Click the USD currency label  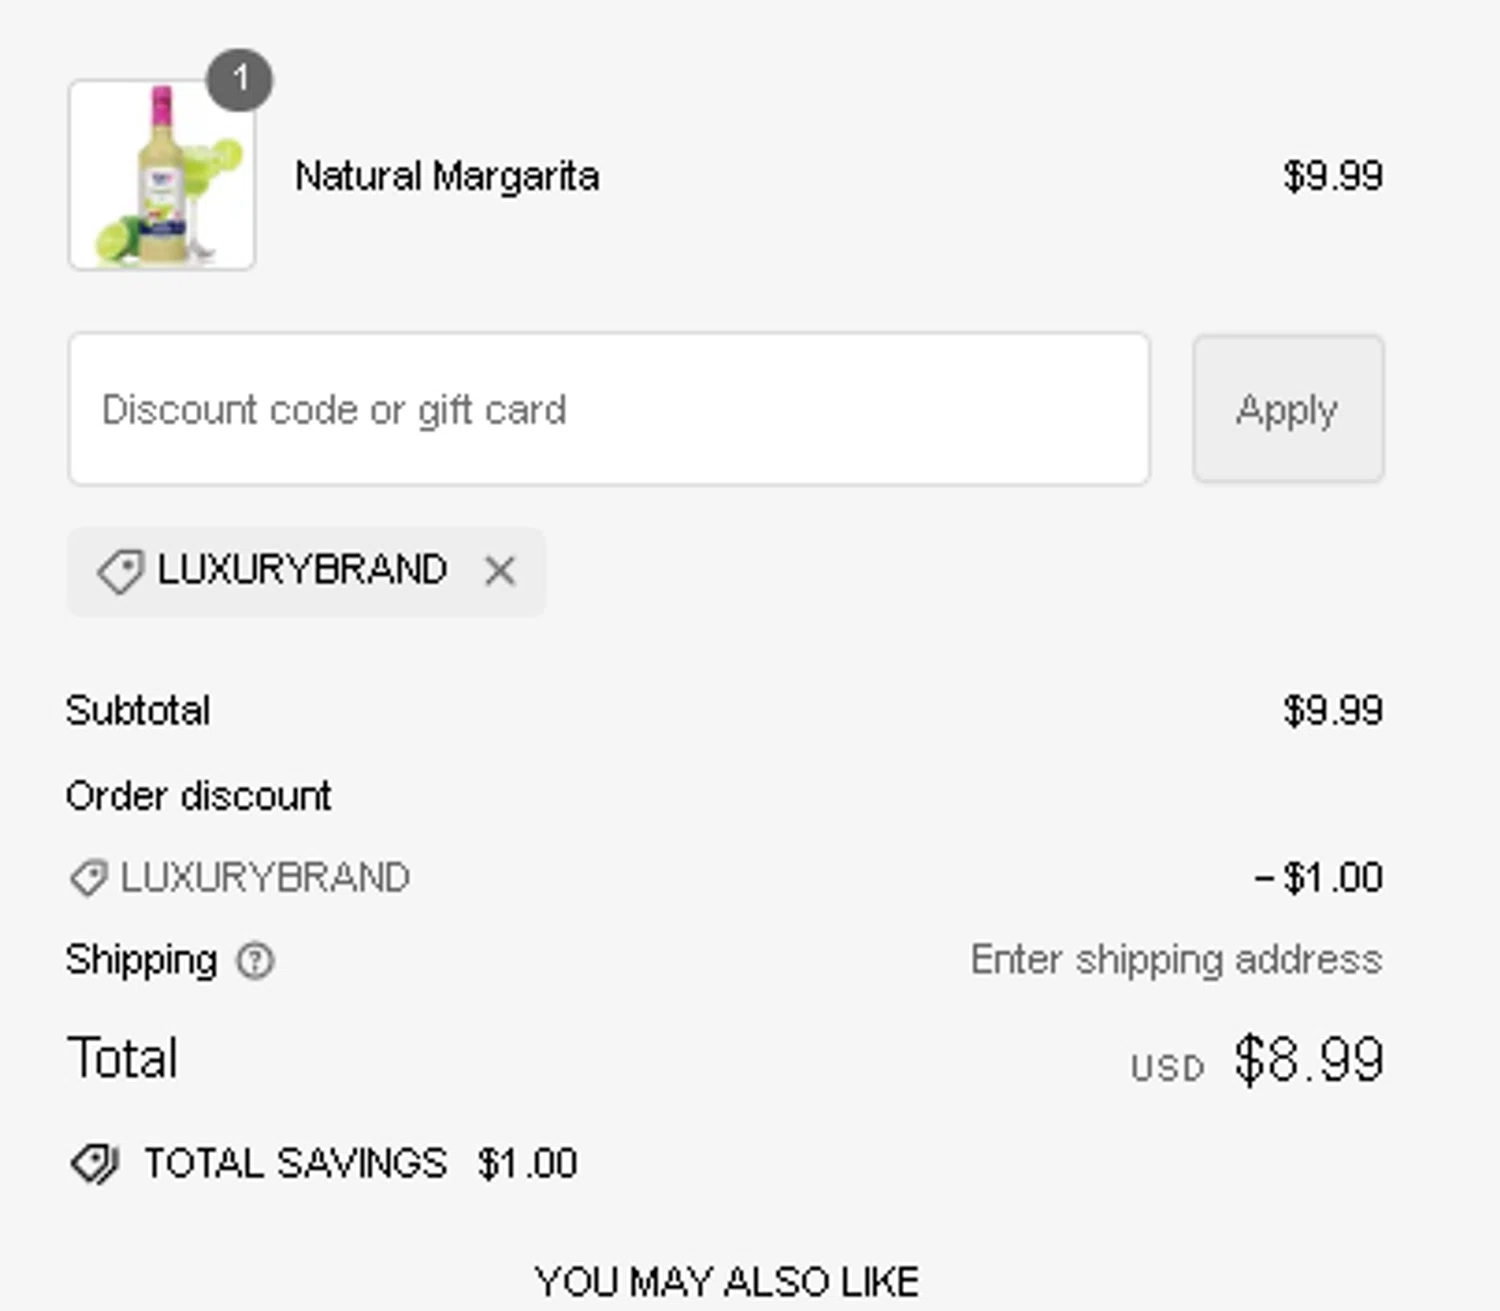1167,1068
